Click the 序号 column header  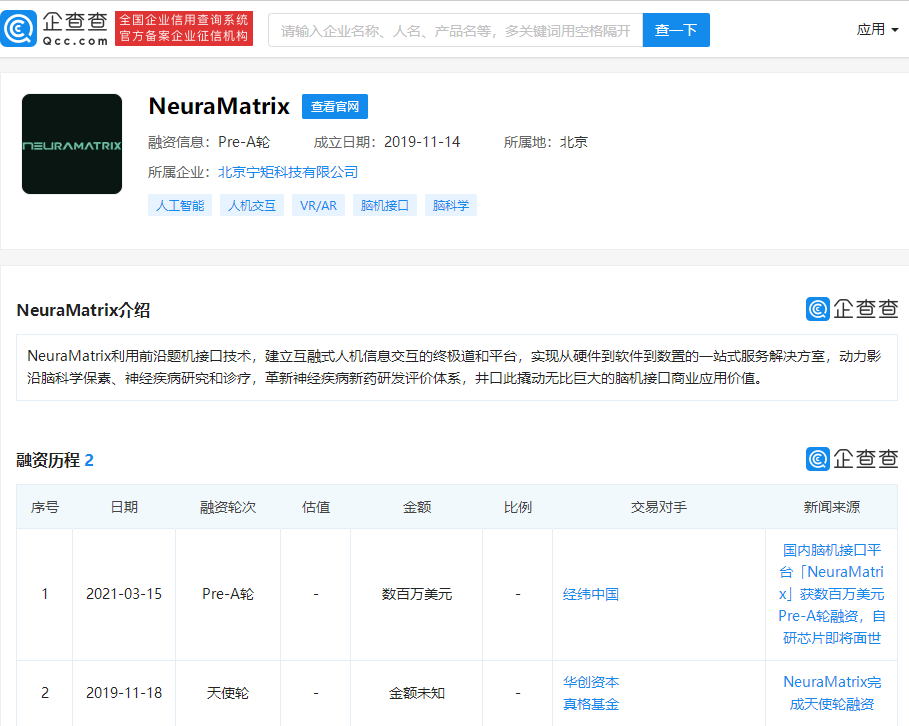coord(45,507)
